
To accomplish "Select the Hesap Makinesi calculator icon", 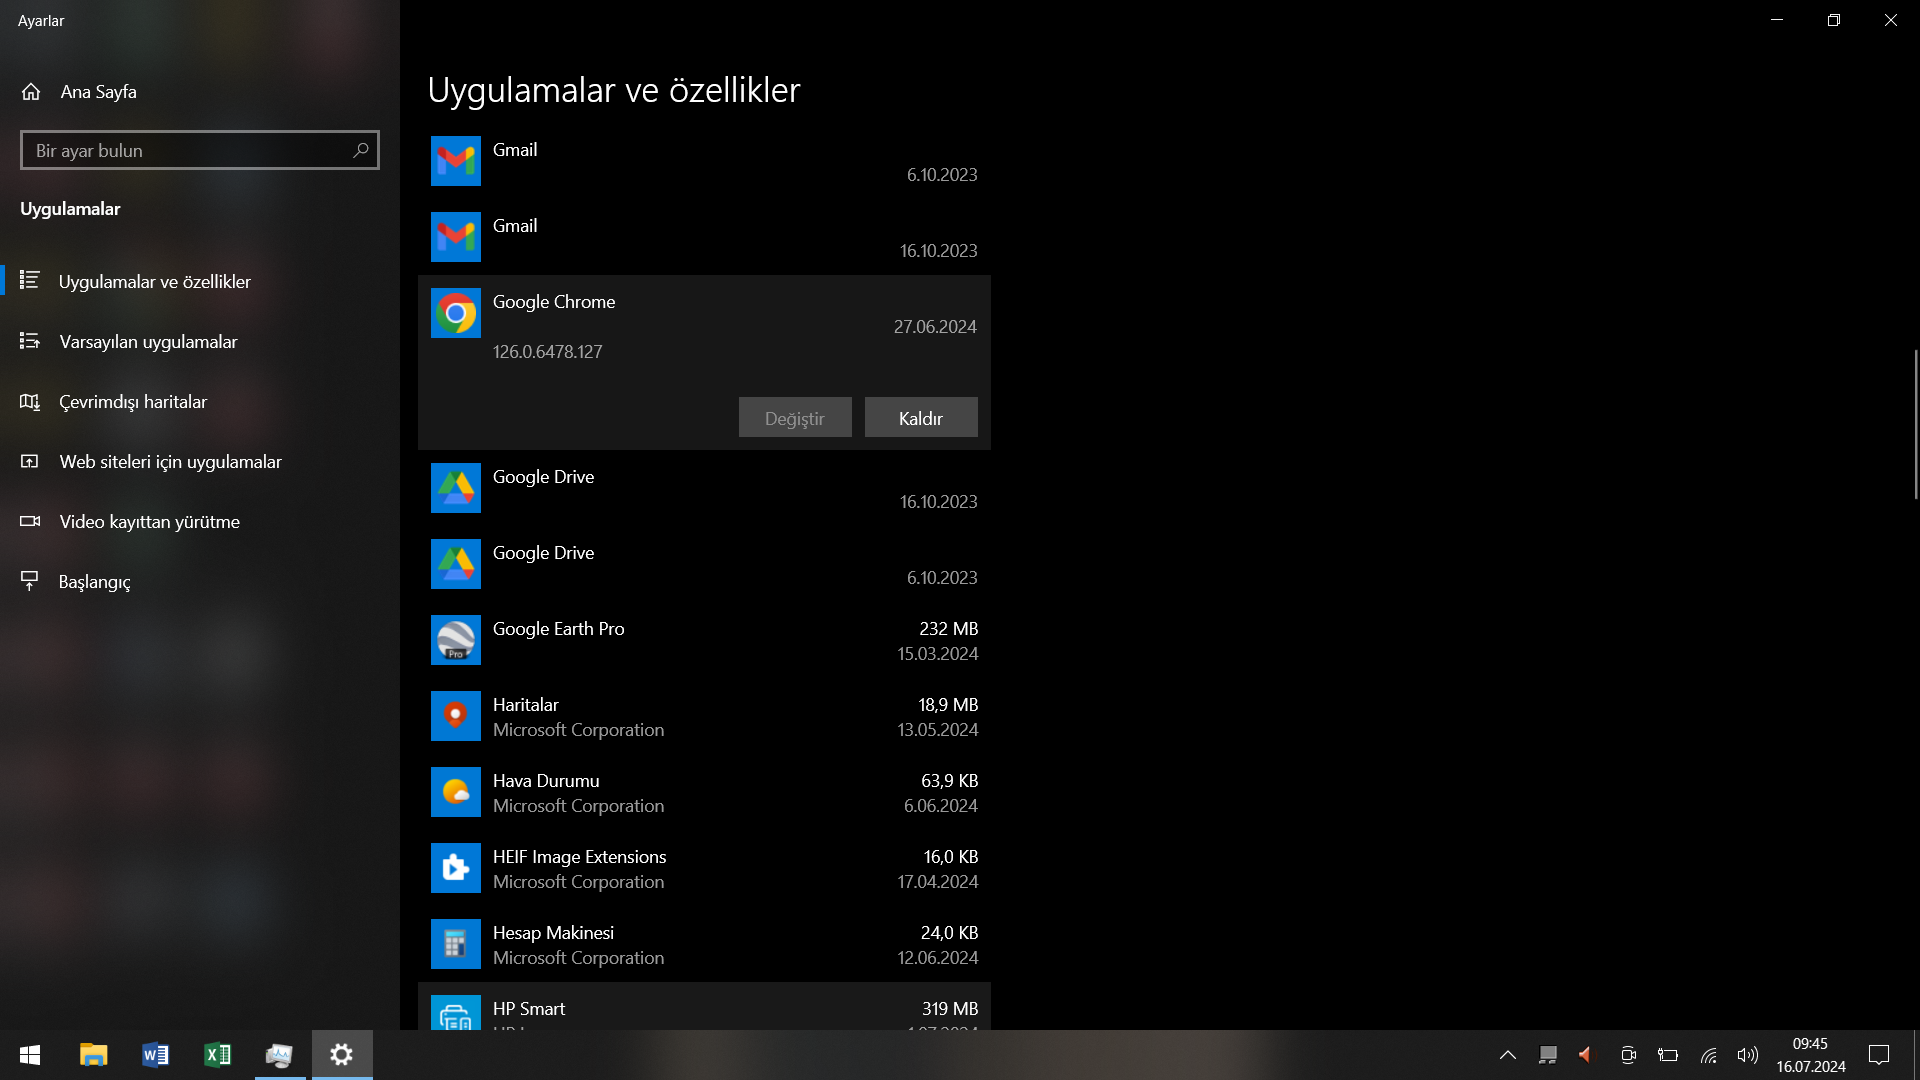I will click(x=455, y=944).
